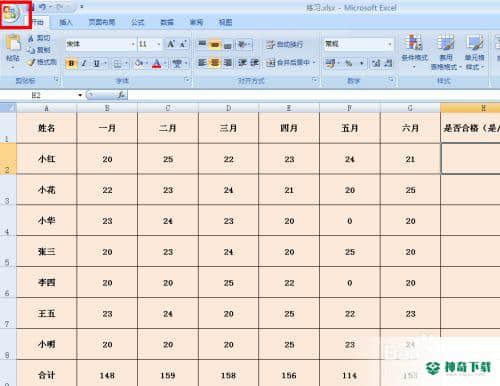Switch to the Page Layout (页面布局) tab
Screen dimensions: 500x386
pyautogui.click(x=102, y=22)
